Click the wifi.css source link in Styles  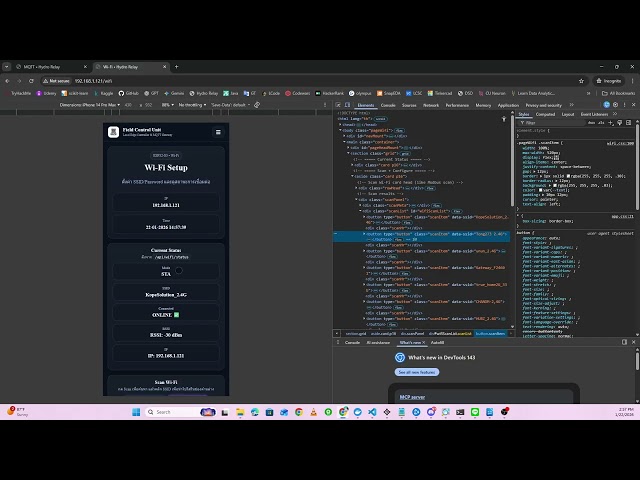(x=620, y=143)
